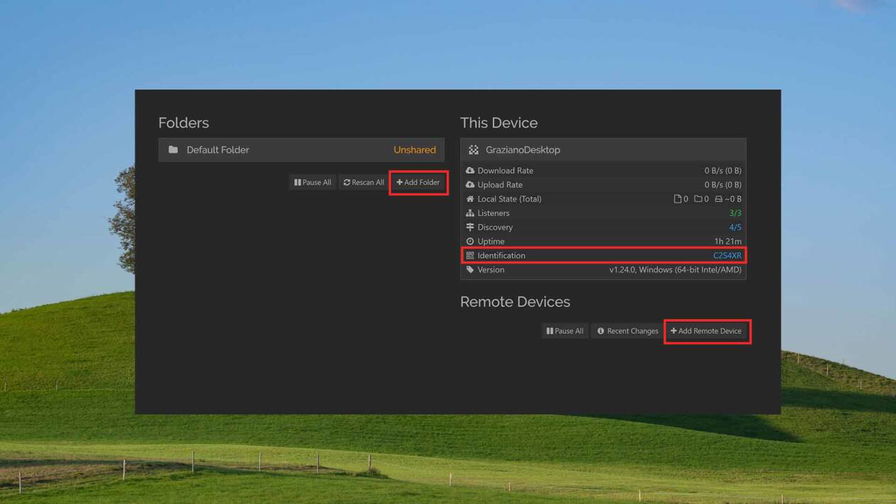Click the Discovery signpost icon
Viewport: 896px width, 504px height.
tap(470, 227)
